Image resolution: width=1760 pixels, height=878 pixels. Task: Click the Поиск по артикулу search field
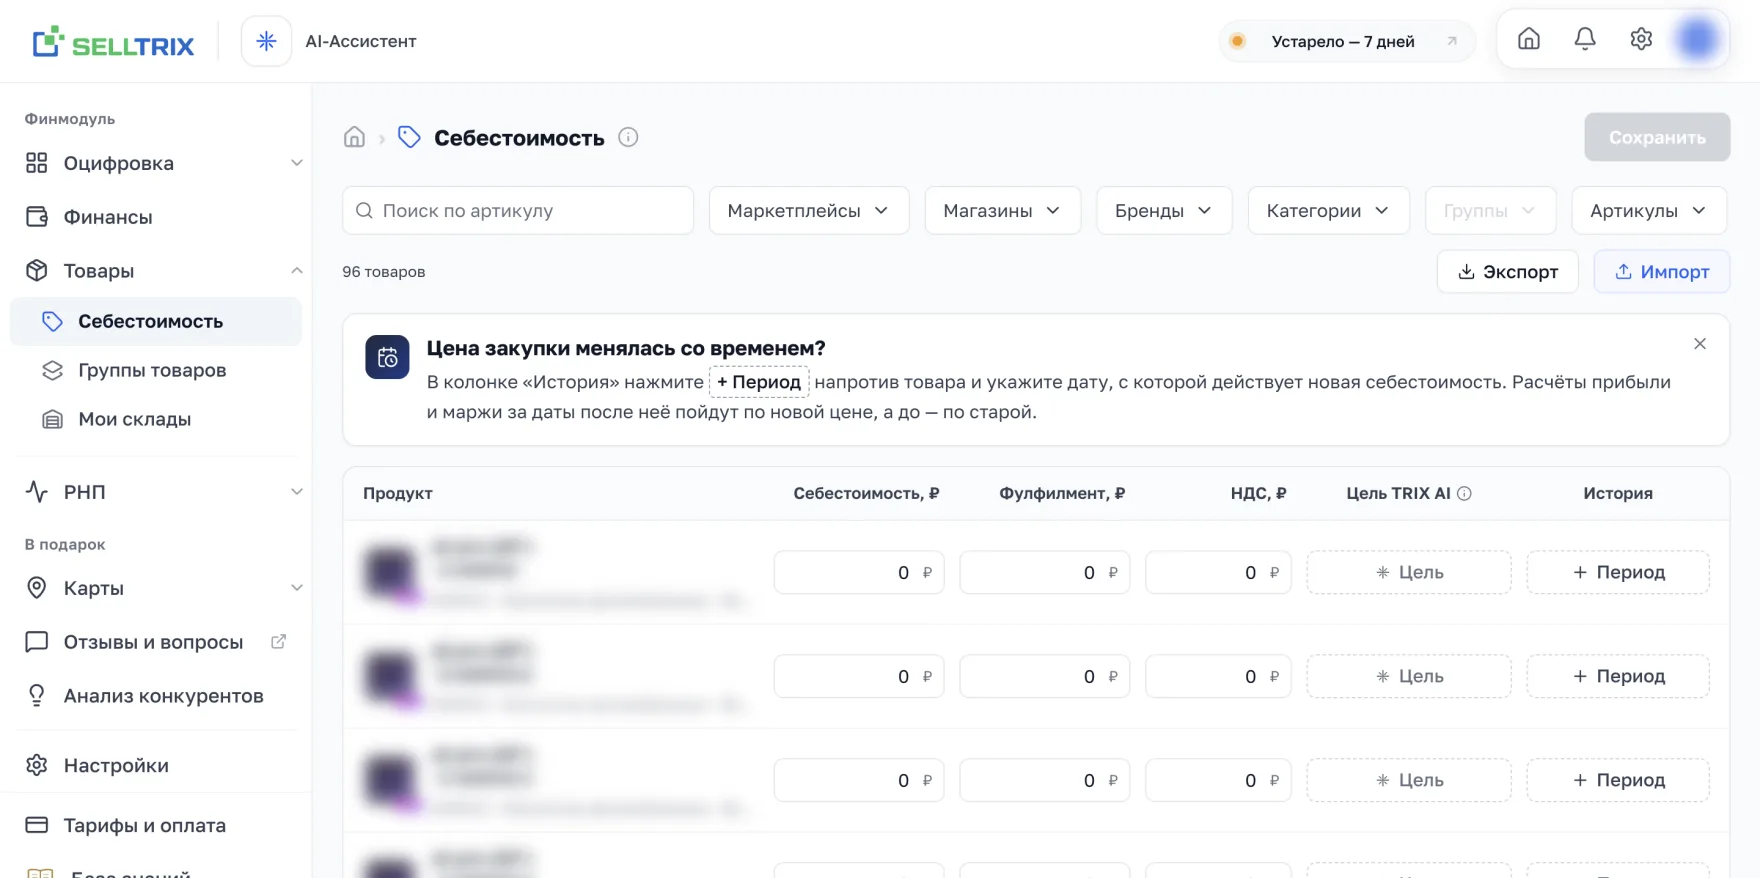point(518,211)
